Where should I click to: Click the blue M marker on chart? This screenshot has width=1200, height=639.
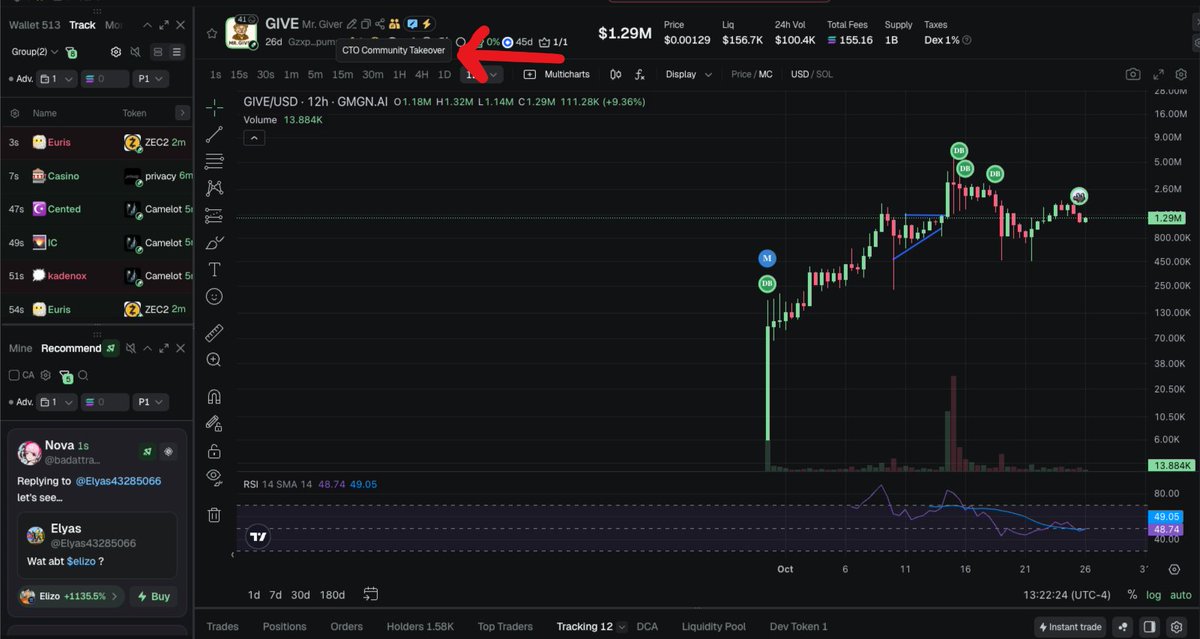[x=767, y=258]
